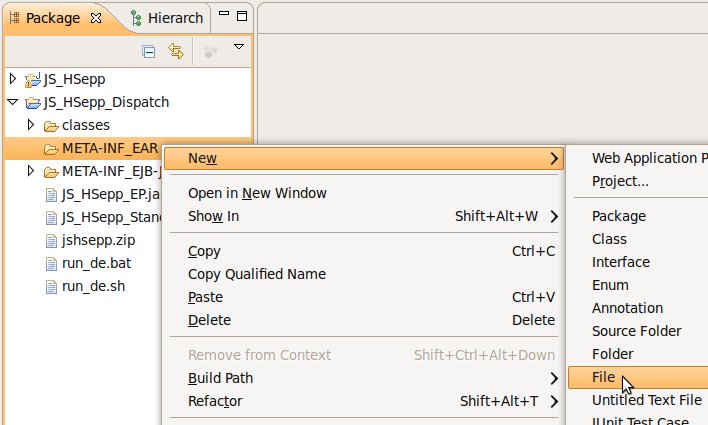This screenshot has width=708, height=425.
Task: Click the Collapse All toolbar icon
Action: click(149, 51)
